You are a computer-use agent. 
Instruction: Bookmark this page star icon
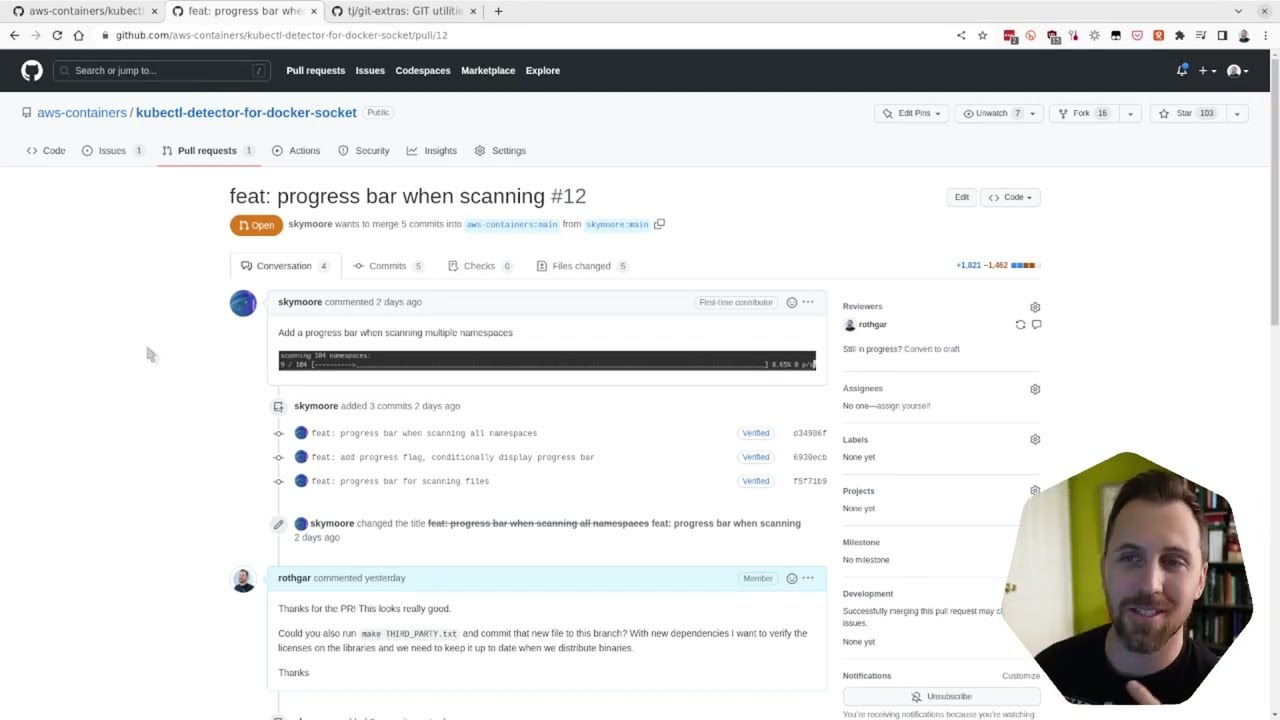point(982,35)
